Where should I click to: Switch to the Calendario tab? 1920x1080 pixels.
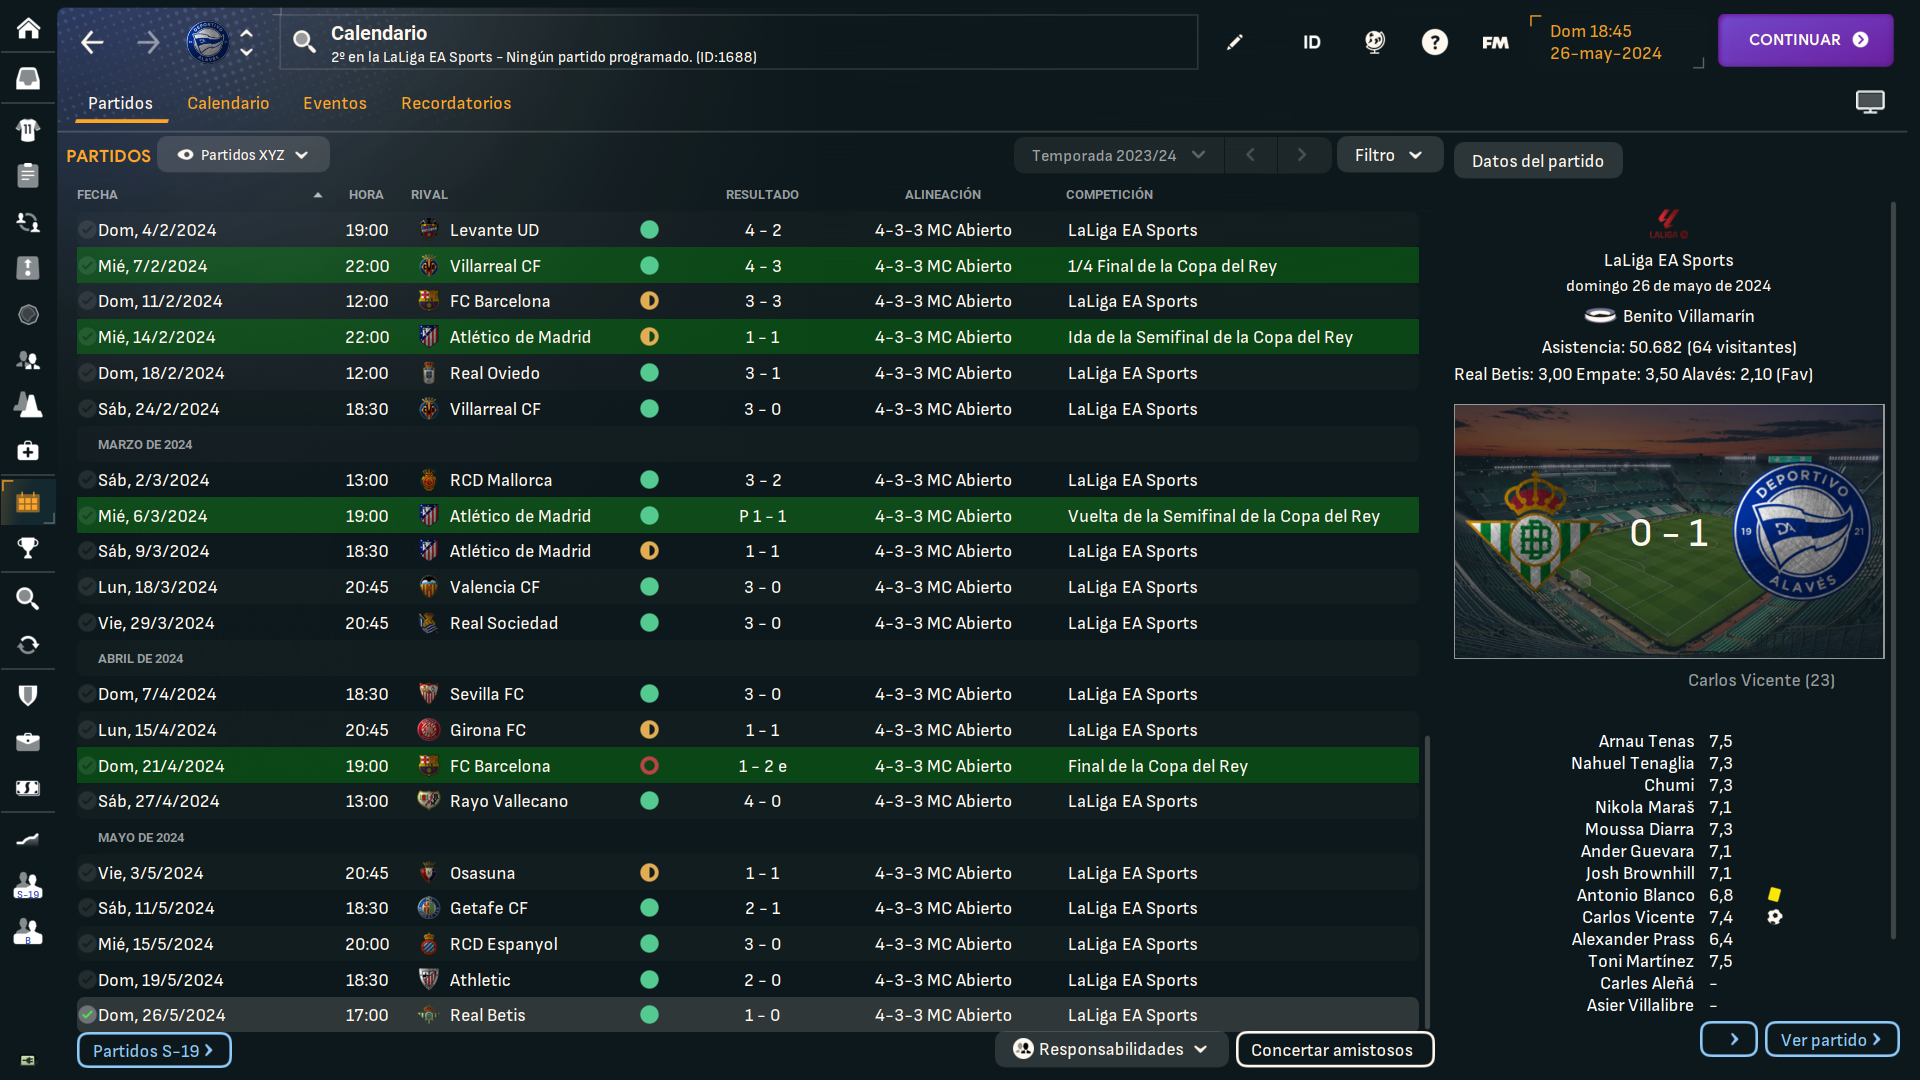[228, 103]
